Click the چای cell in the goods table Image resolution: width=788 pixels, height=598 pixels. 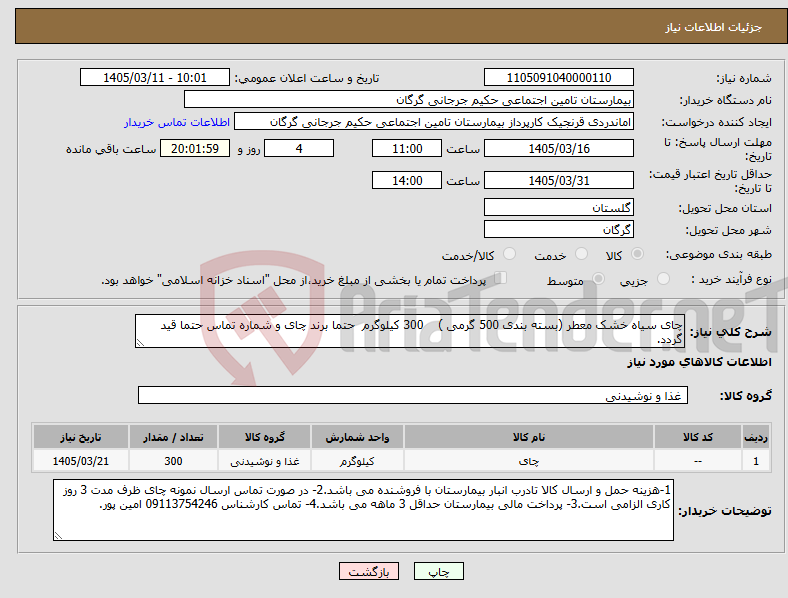point(529,461)
